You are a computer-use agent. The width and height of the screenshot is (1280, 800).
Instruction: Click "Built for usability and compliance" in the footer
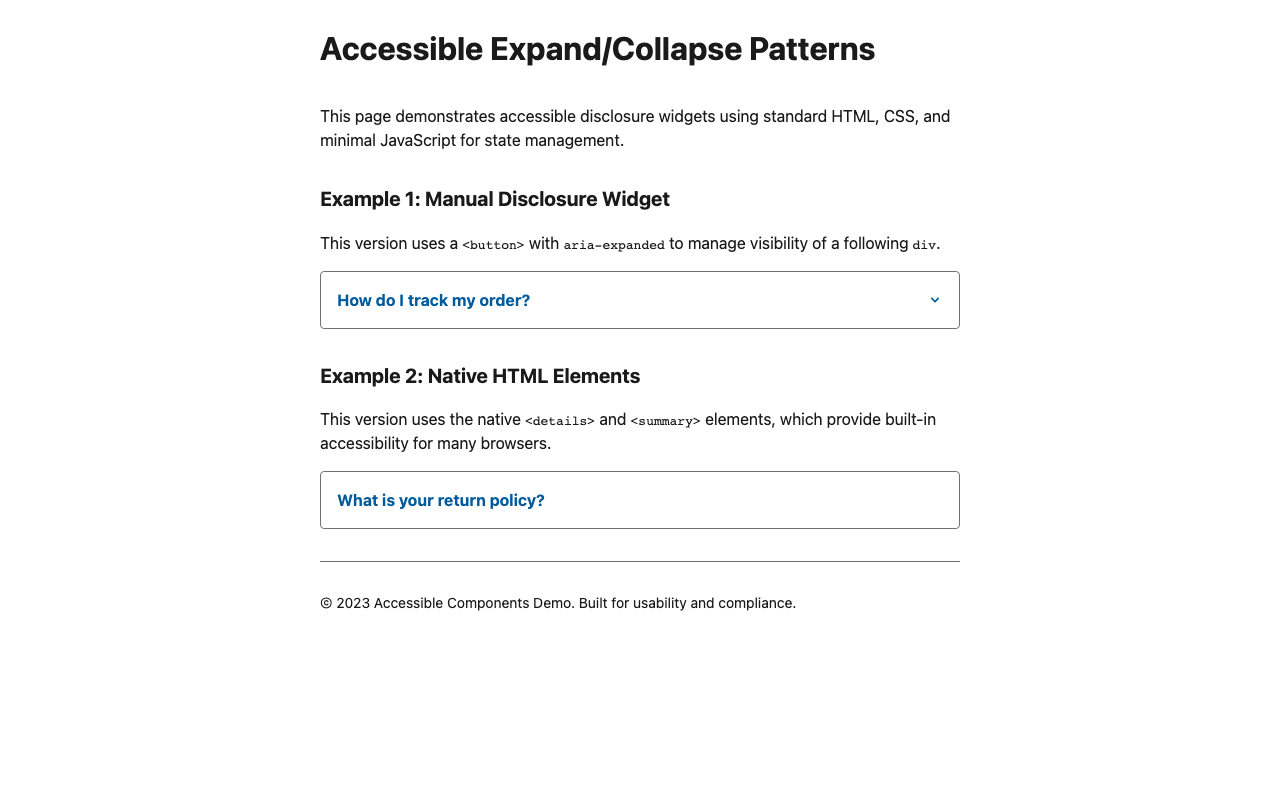coord(687,603)
